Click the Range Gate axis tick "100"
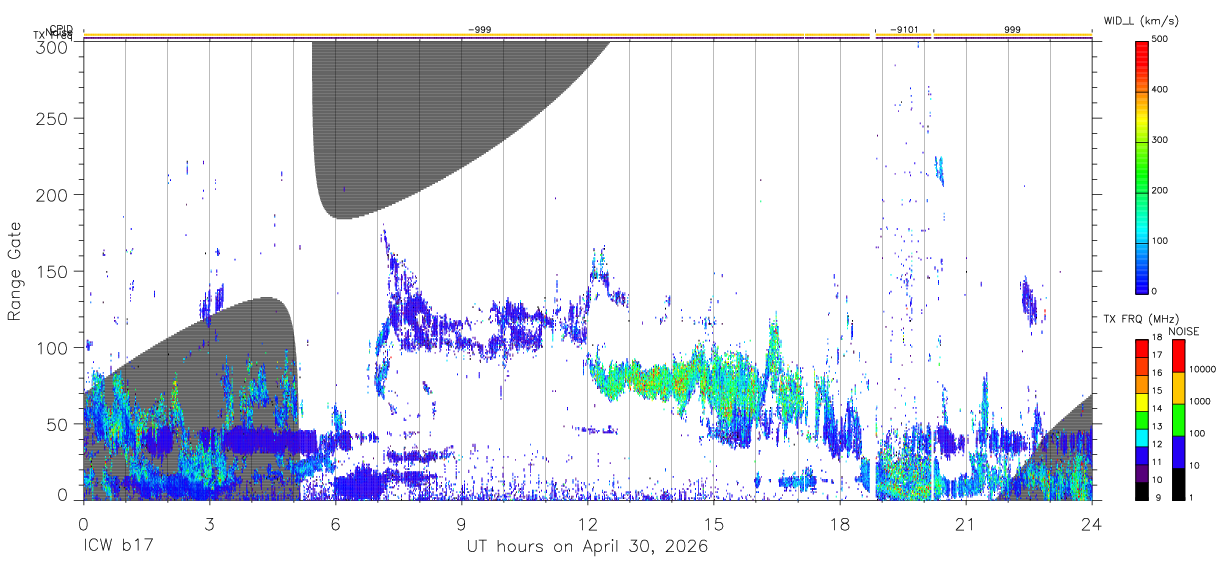 [54, 348]
